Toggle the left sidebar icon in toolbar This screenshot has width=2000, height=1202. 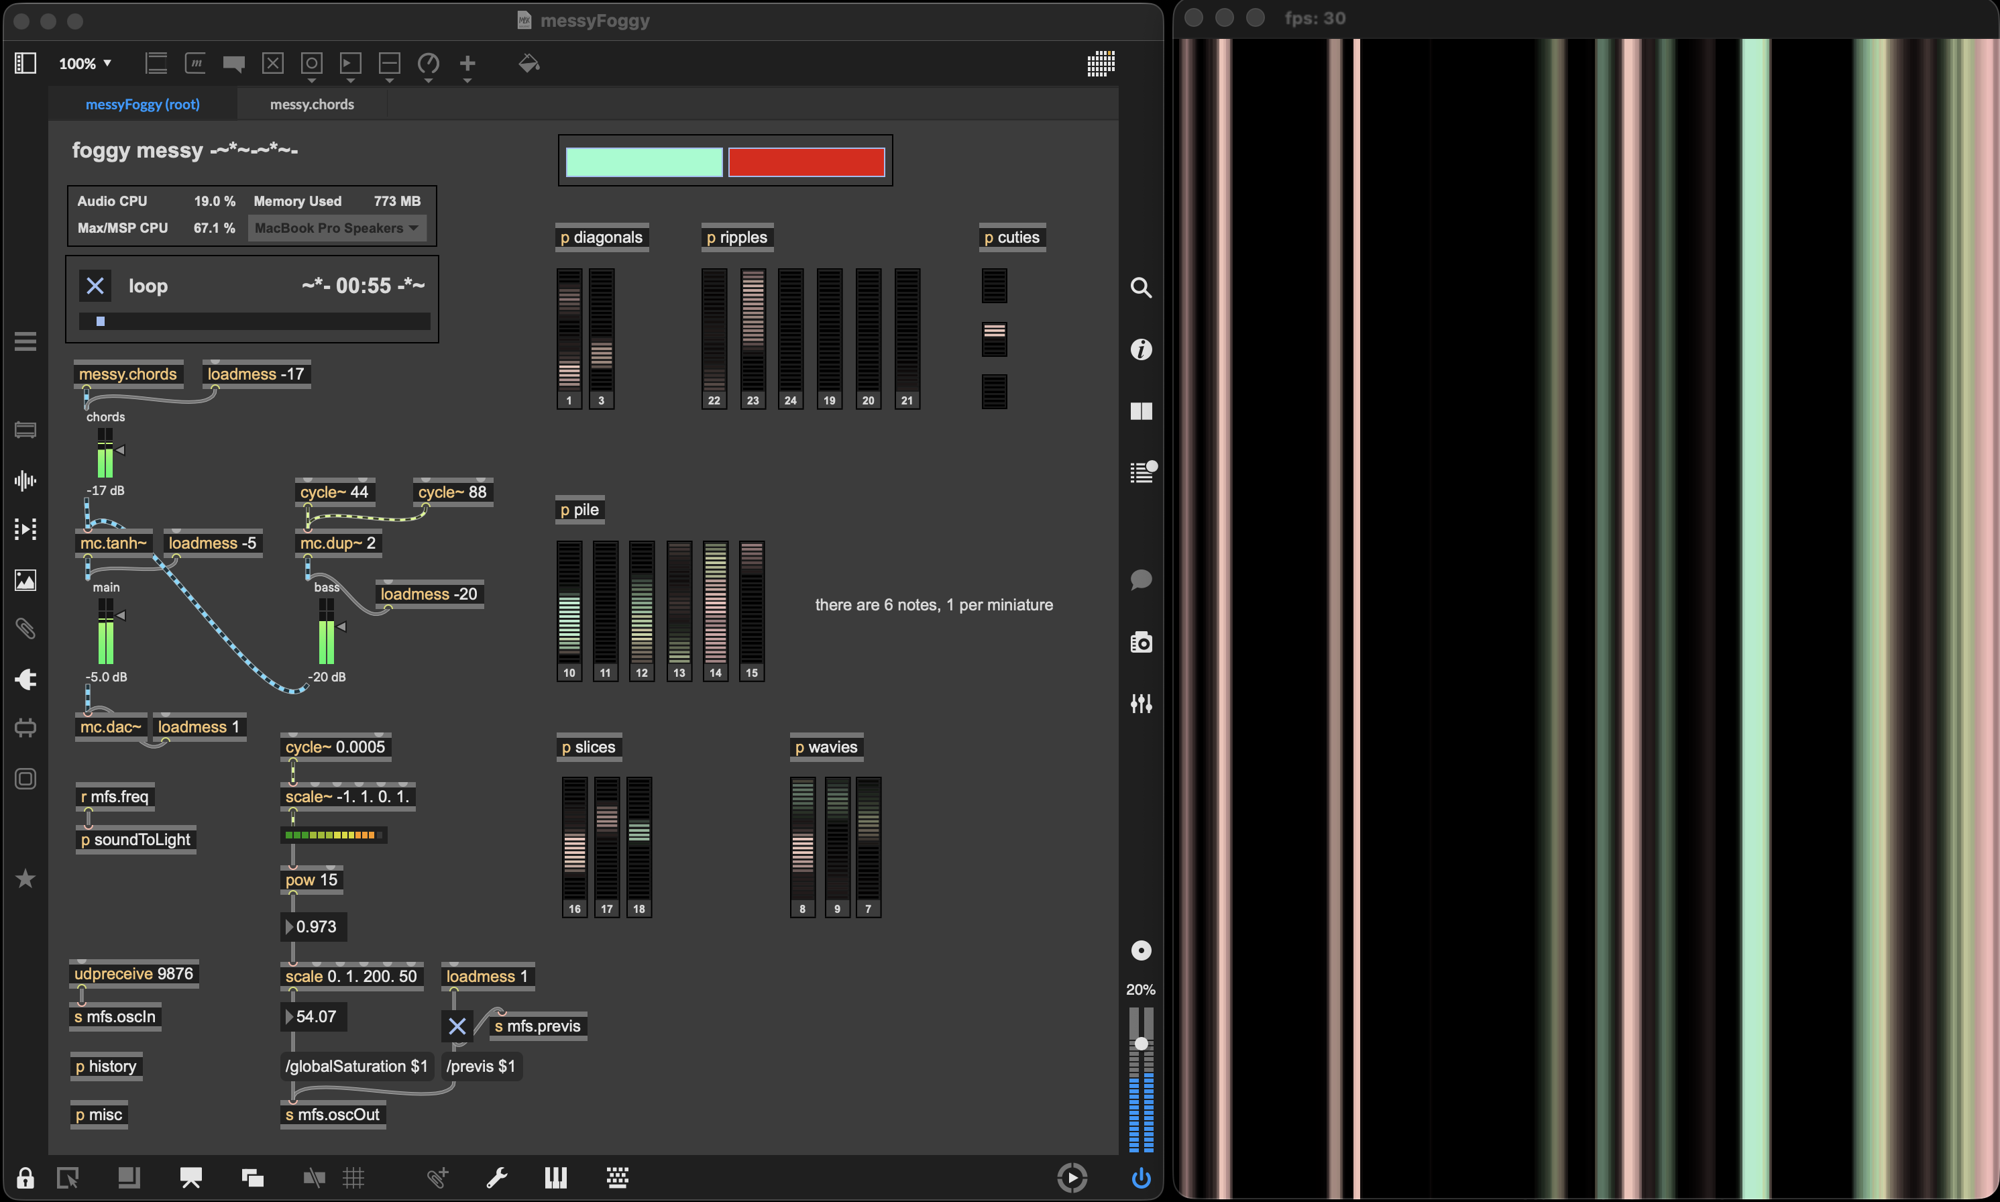25,63
